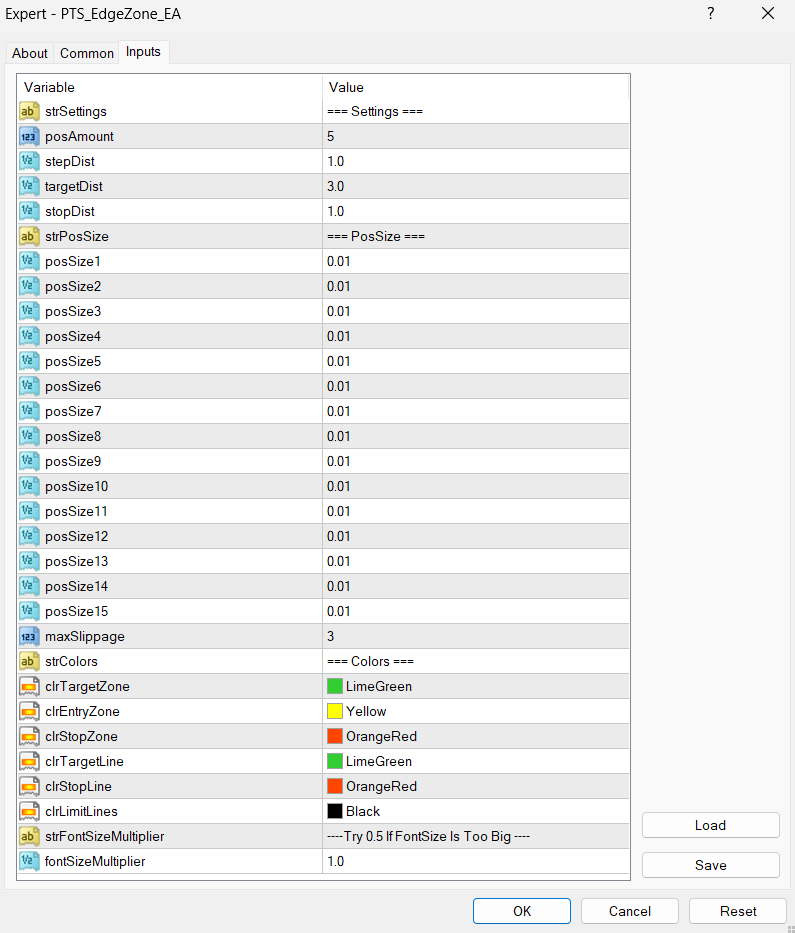Click the double icon beside posSize2
795x933 pixels.
pyautogui.click(x=29, y=286)
